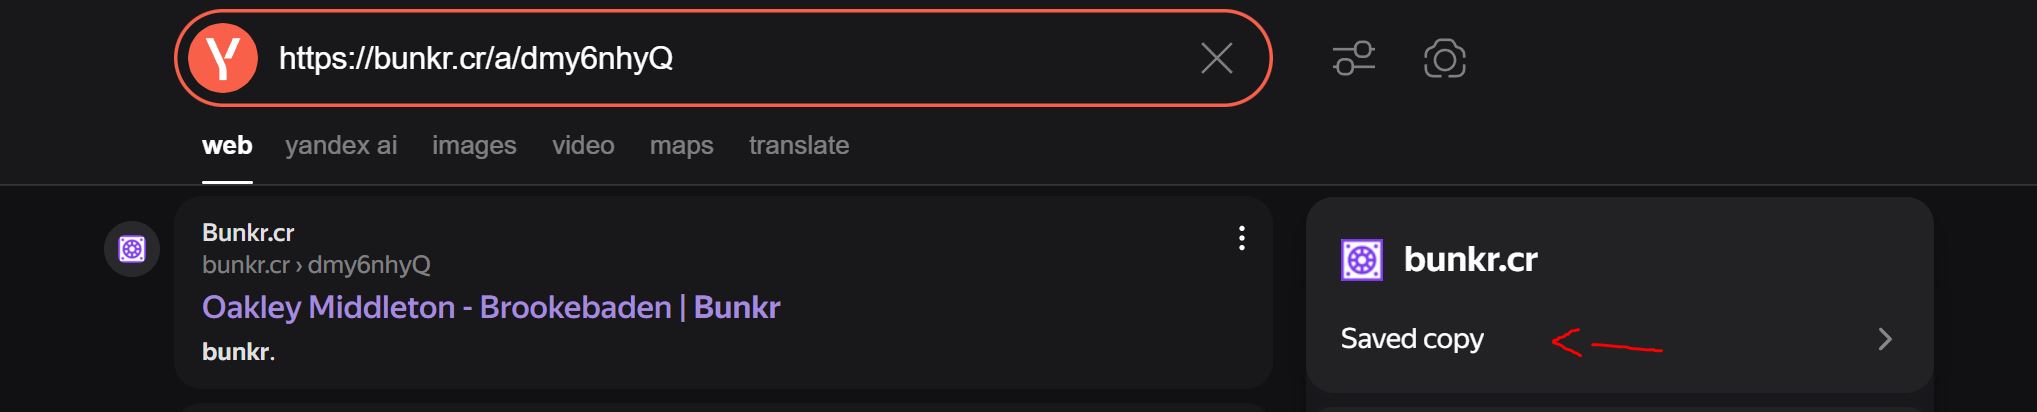
Task: Click the bunkr.cr icon in the side panel
Action: pyautogui.click(x=1361, y=260)
